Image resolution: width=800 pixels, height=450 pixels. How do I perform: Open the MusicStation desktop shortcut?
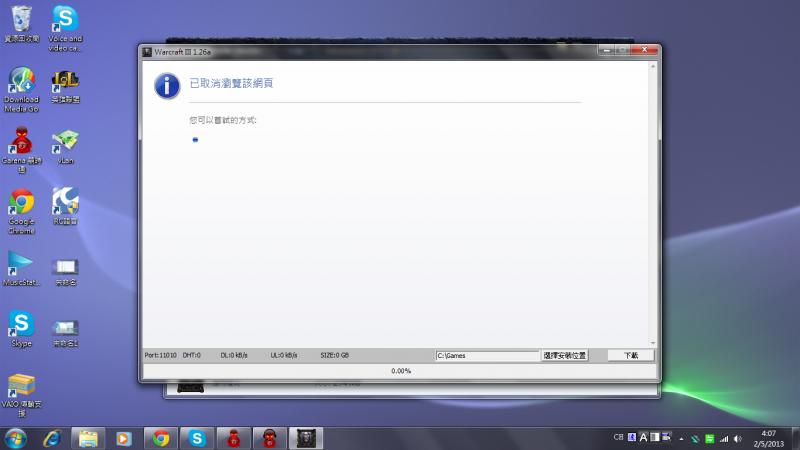(21, 268)
